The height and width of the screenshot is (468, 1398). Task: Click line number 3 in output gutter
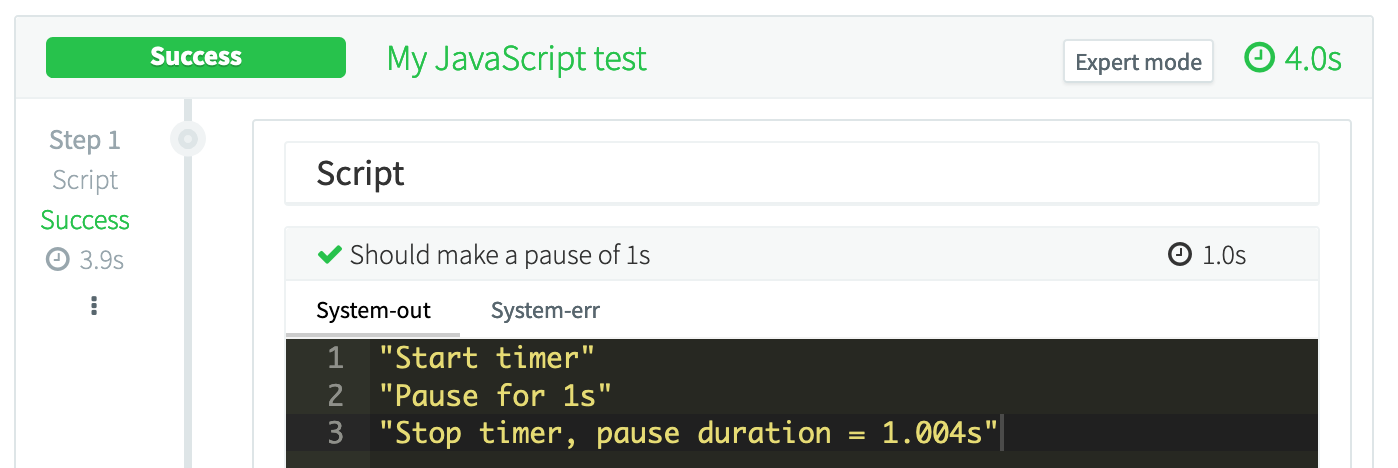(x=334, y=433)
